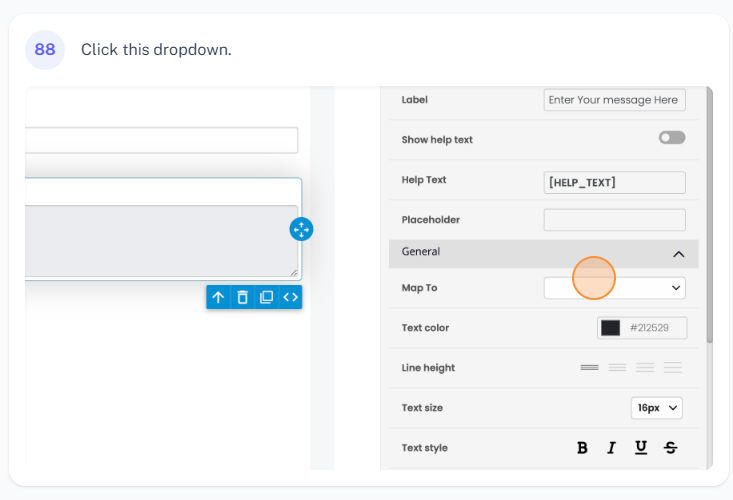This screenshot has width=733, height=500.
Task: Click the Label input field
Action: (614, 100)
